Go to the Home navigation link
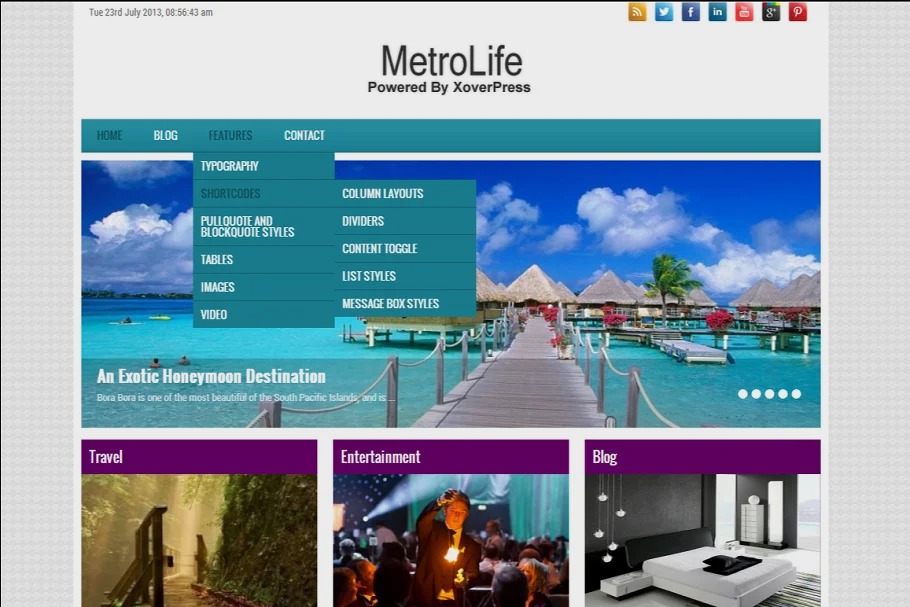910x607 pixels. tap(110, 136)
